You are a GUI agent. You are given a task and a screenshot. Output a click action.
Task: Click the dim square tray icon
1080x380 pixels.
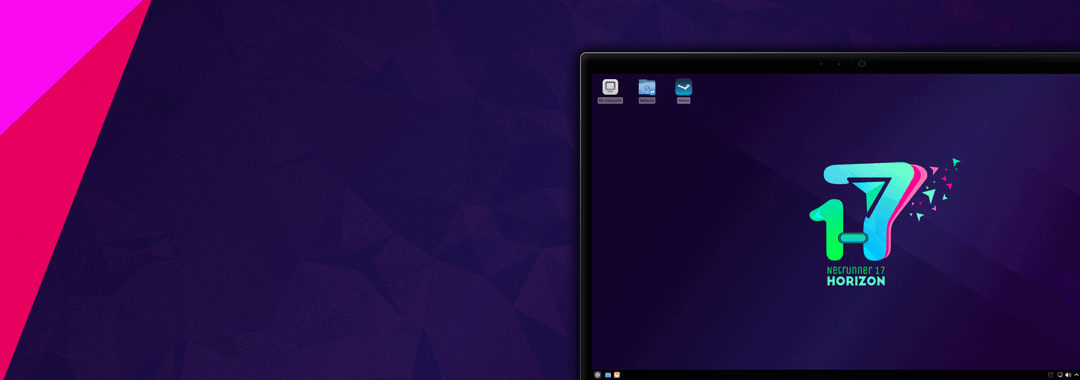coord(1050,375)
